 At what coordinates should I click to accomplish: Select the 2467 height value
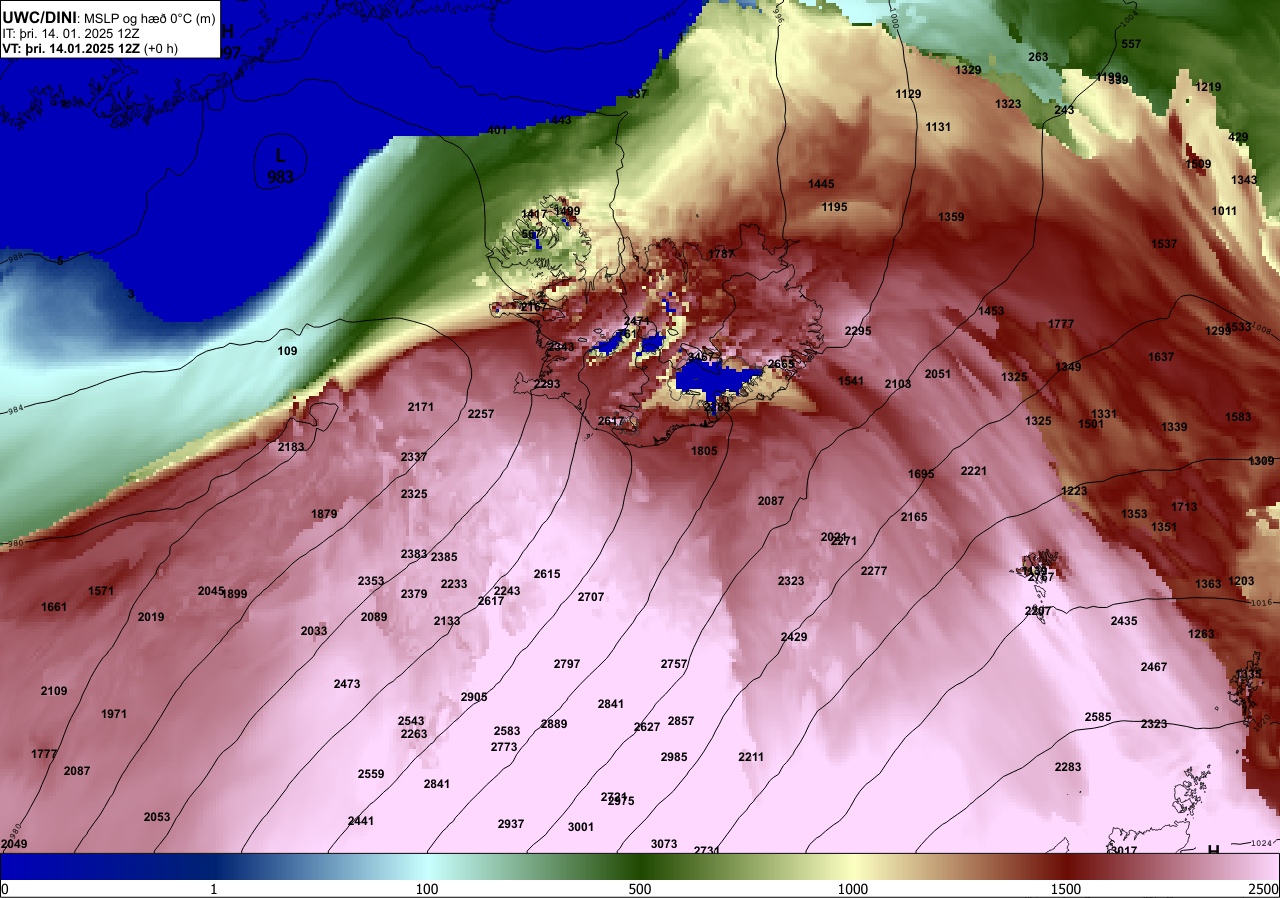1154,667
